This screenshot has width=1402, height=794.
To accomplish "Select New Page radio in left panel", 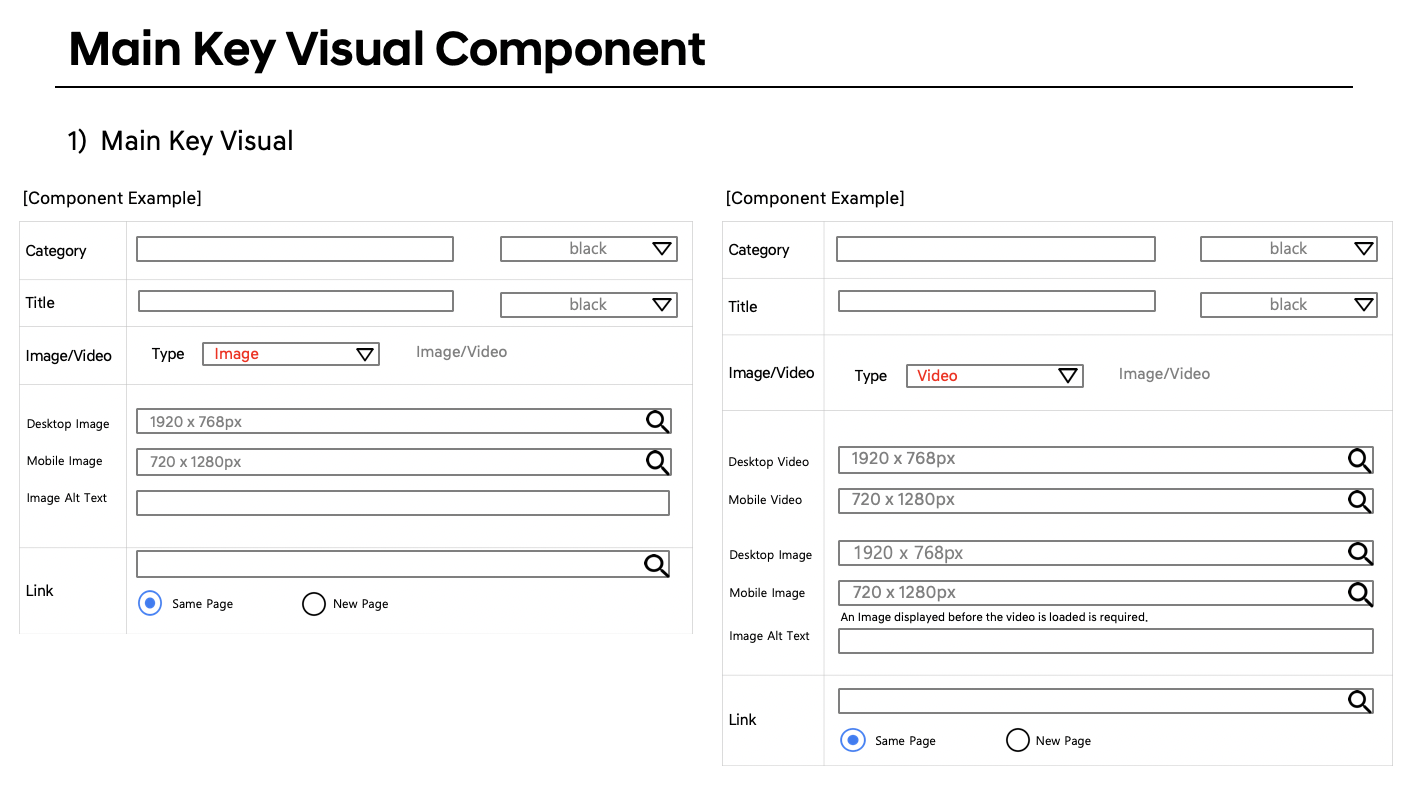I will click(x=314, y=604).
